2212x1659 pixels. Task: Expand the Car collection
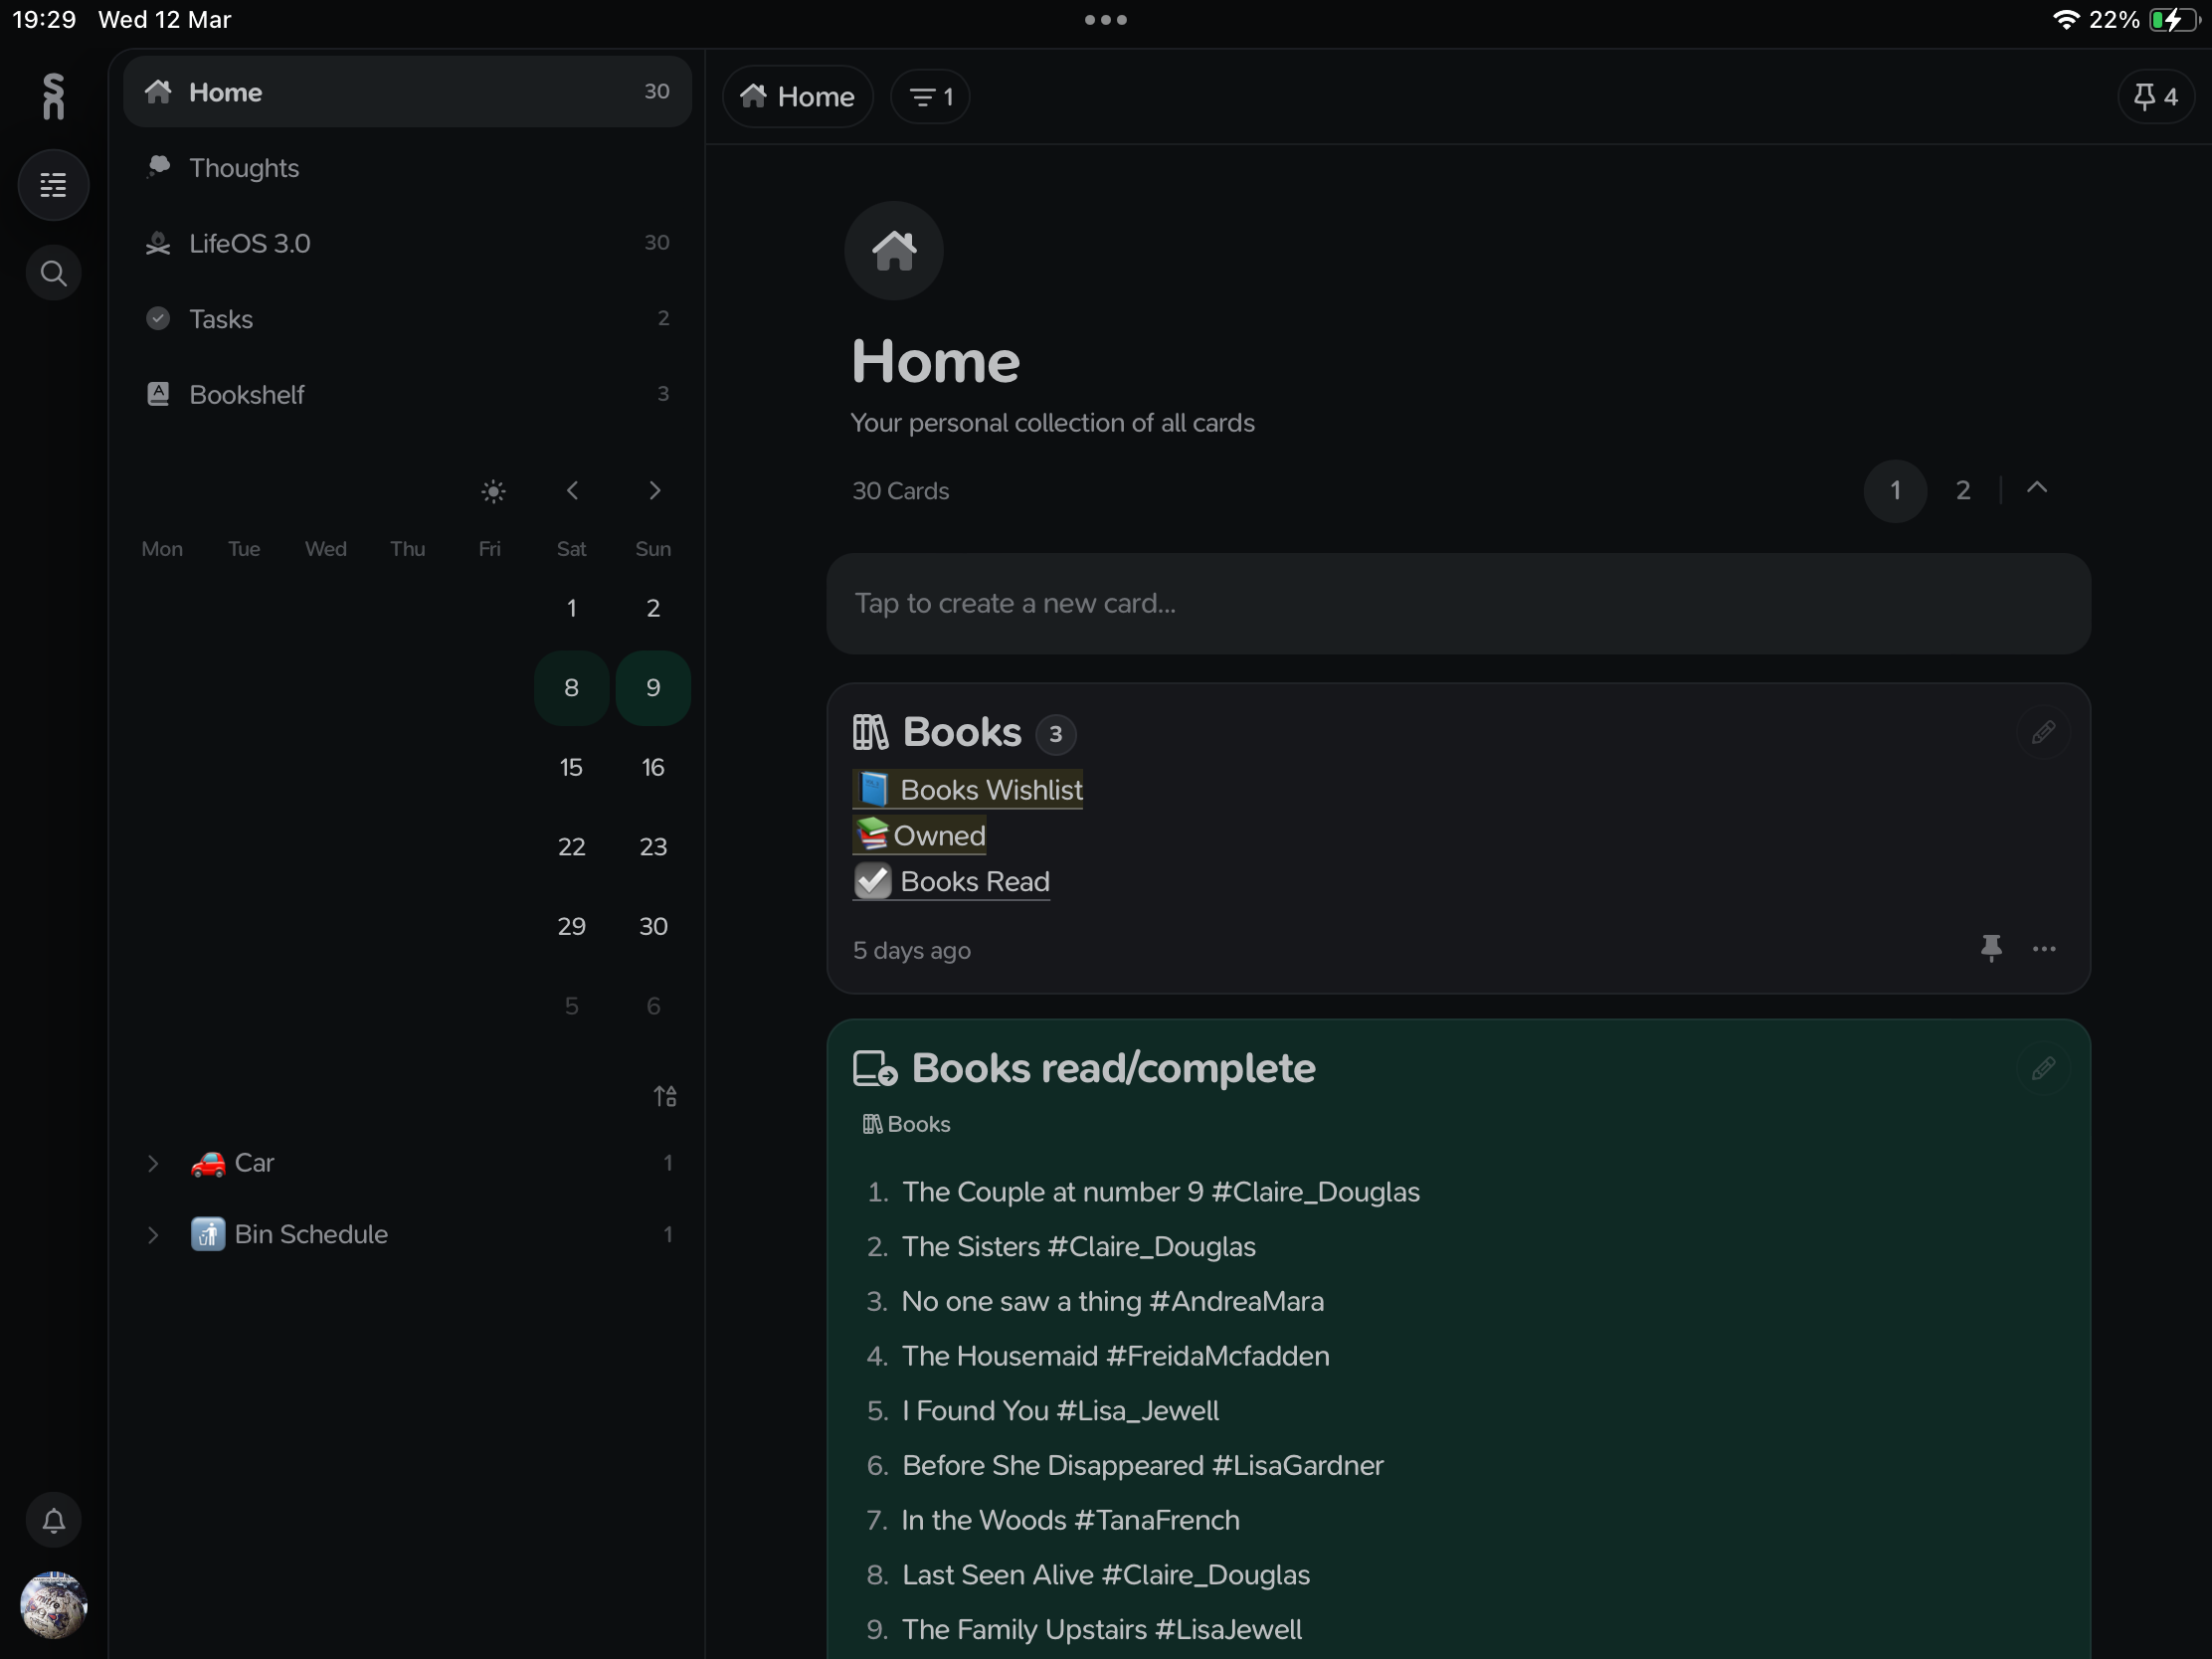click(153, 1164)
